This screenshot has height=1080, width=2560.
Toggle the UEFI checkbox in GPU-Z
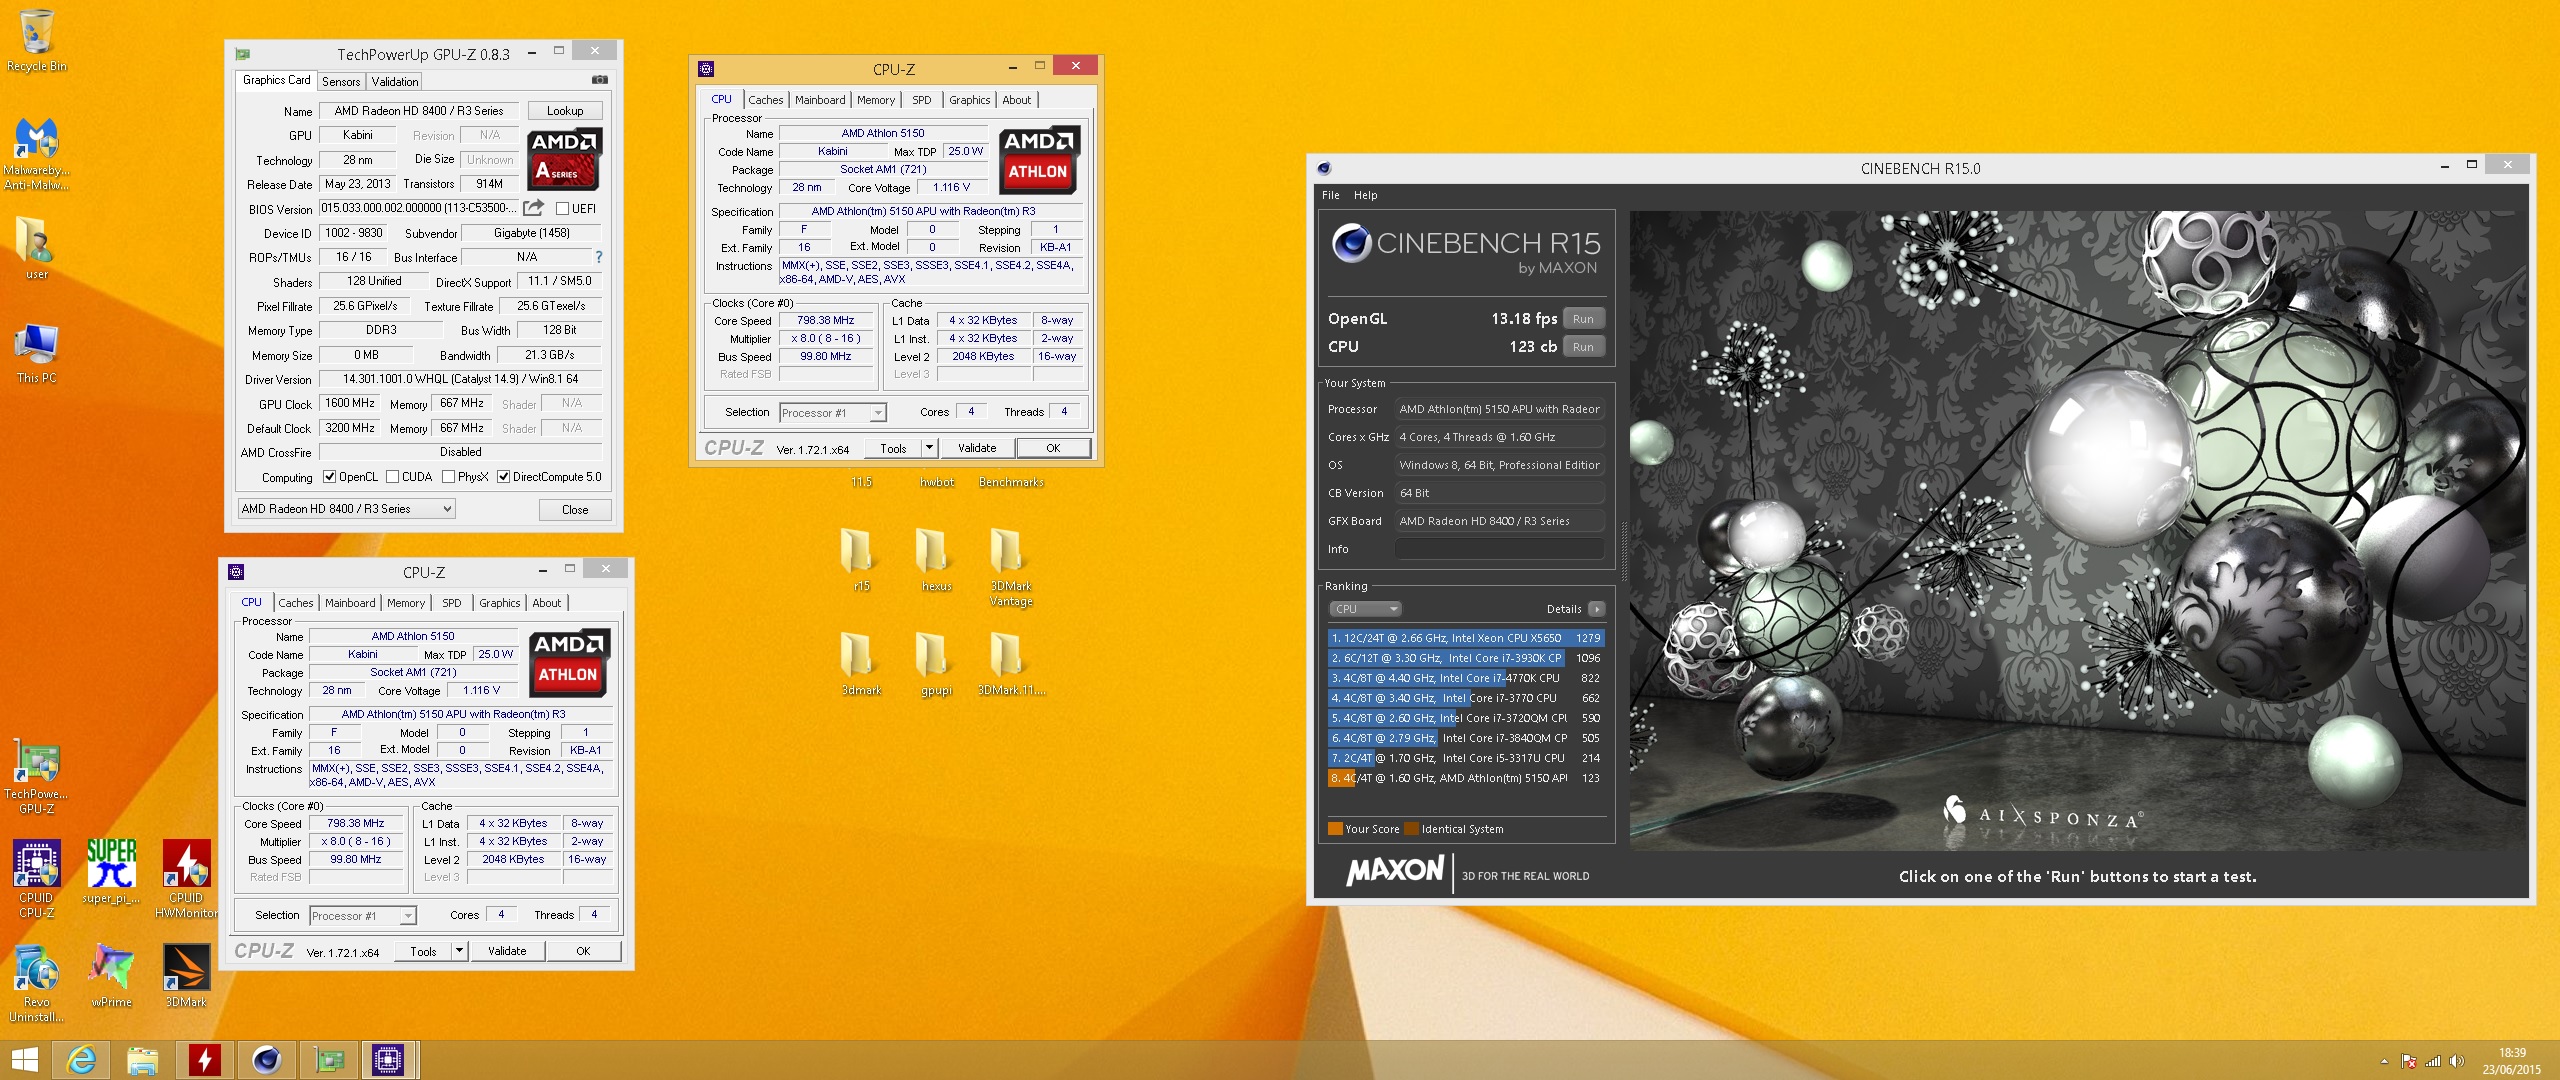tap(563, 209)
